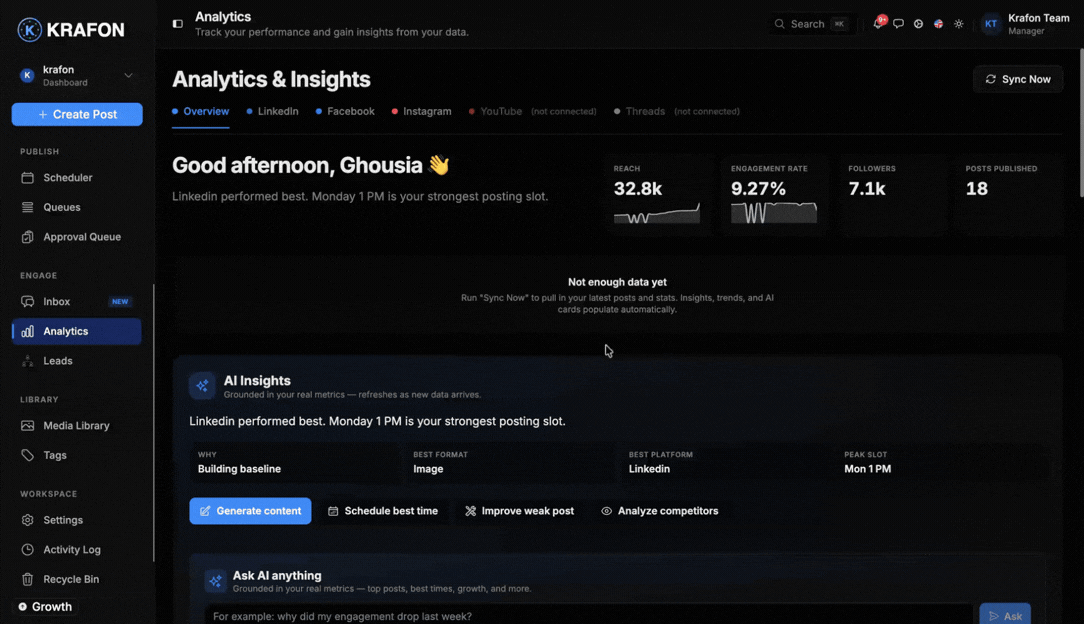Click the Tags label icon
The height and width of the screenshot is (624, 1084).
pos(28,455)
